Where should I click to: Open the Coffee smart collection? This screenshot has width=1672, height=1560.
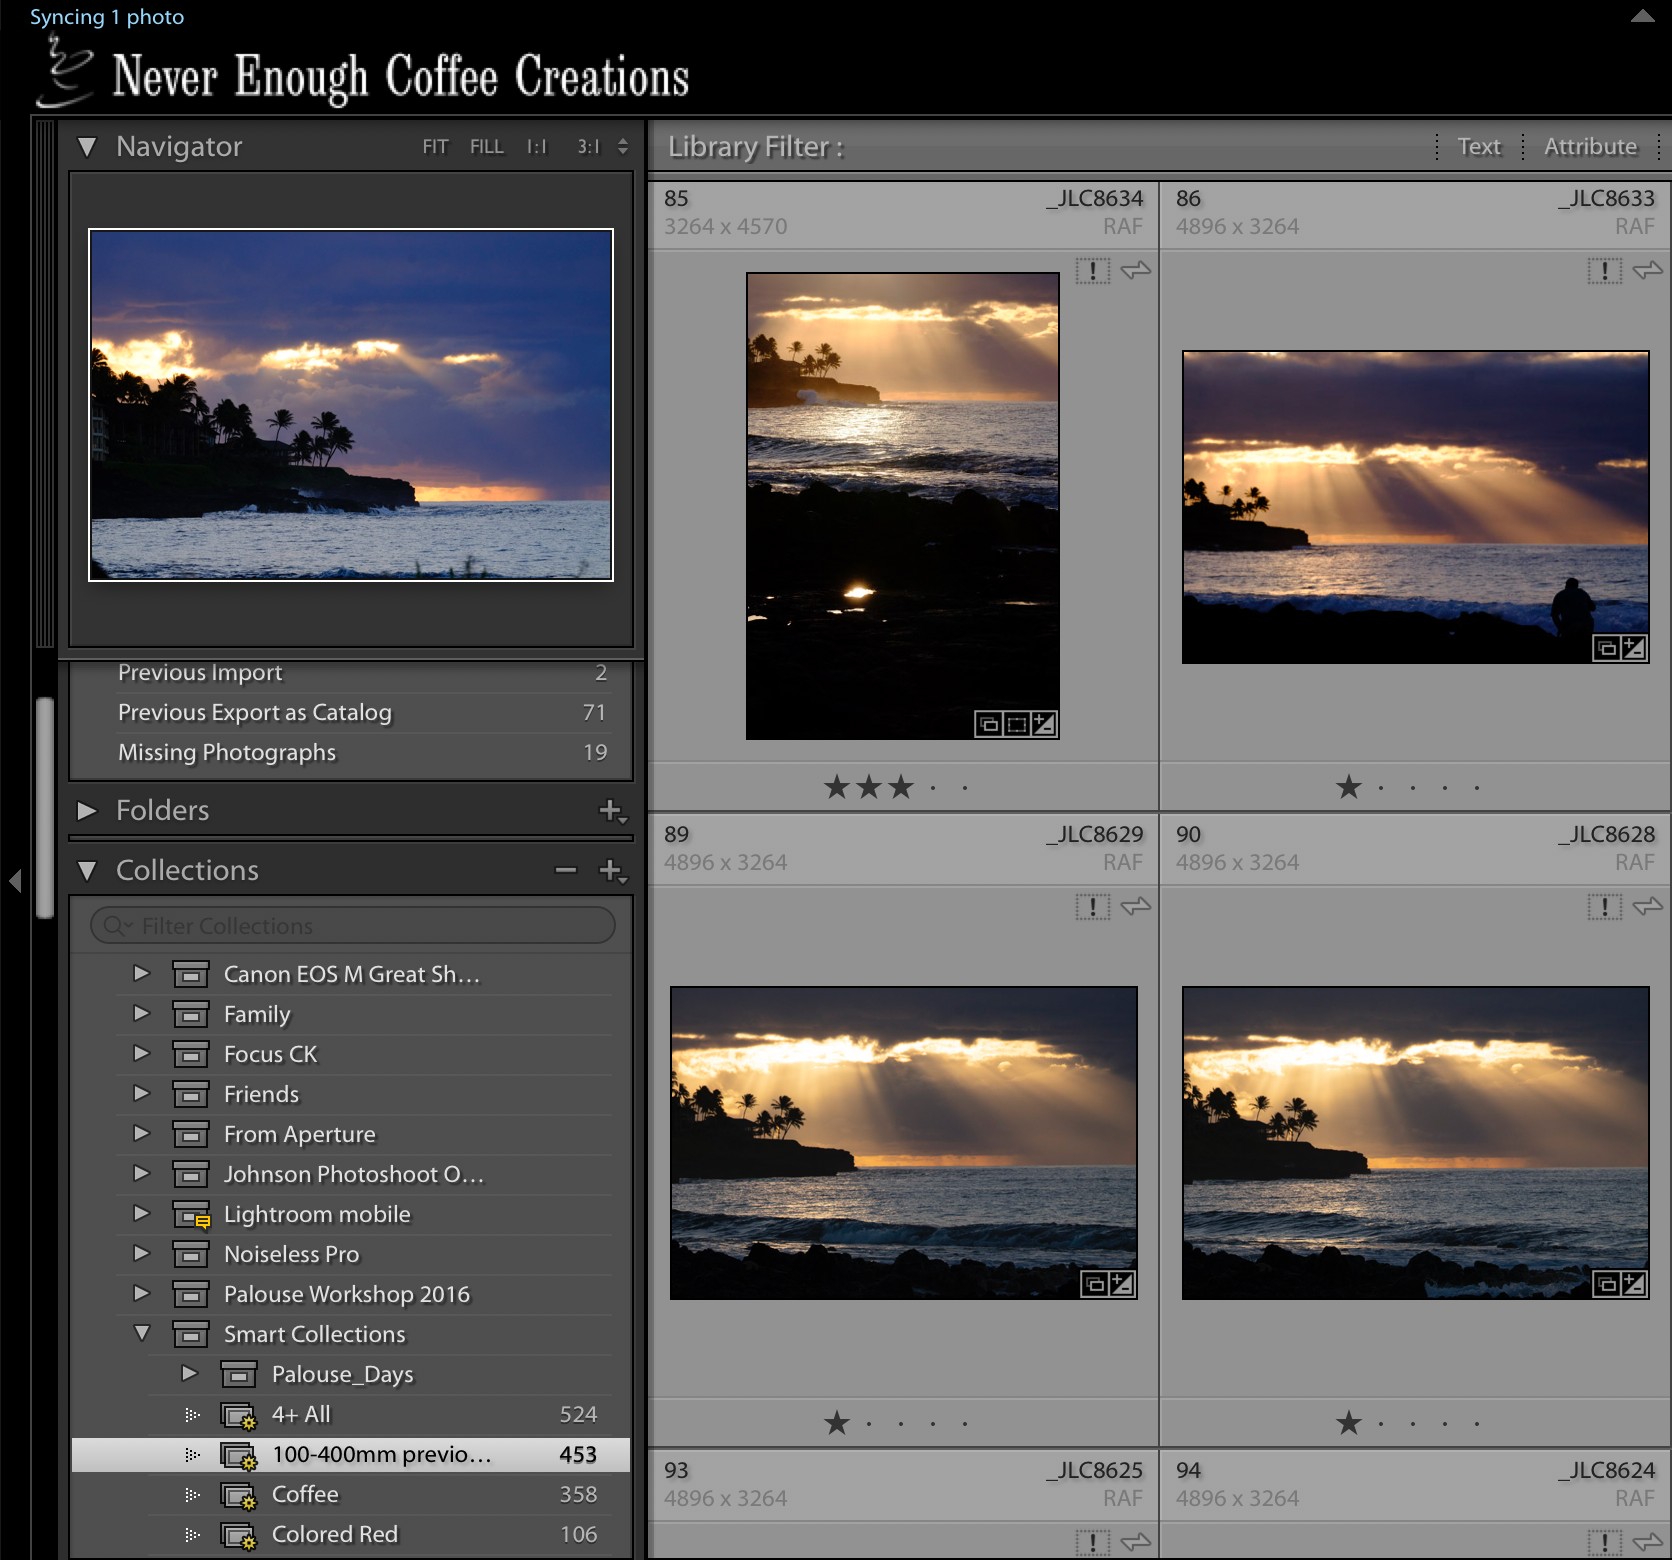click(x=305, y=1494)
